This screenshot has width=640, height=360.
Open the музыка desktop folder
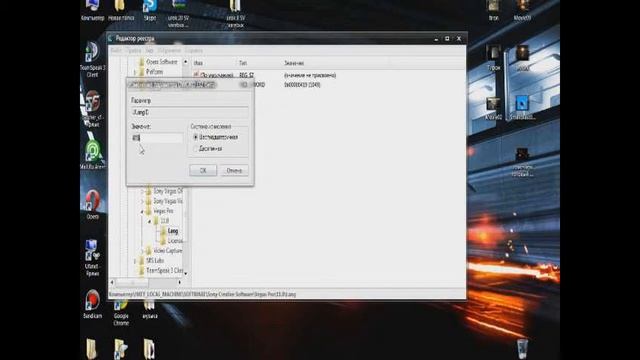tap(150, 309)
